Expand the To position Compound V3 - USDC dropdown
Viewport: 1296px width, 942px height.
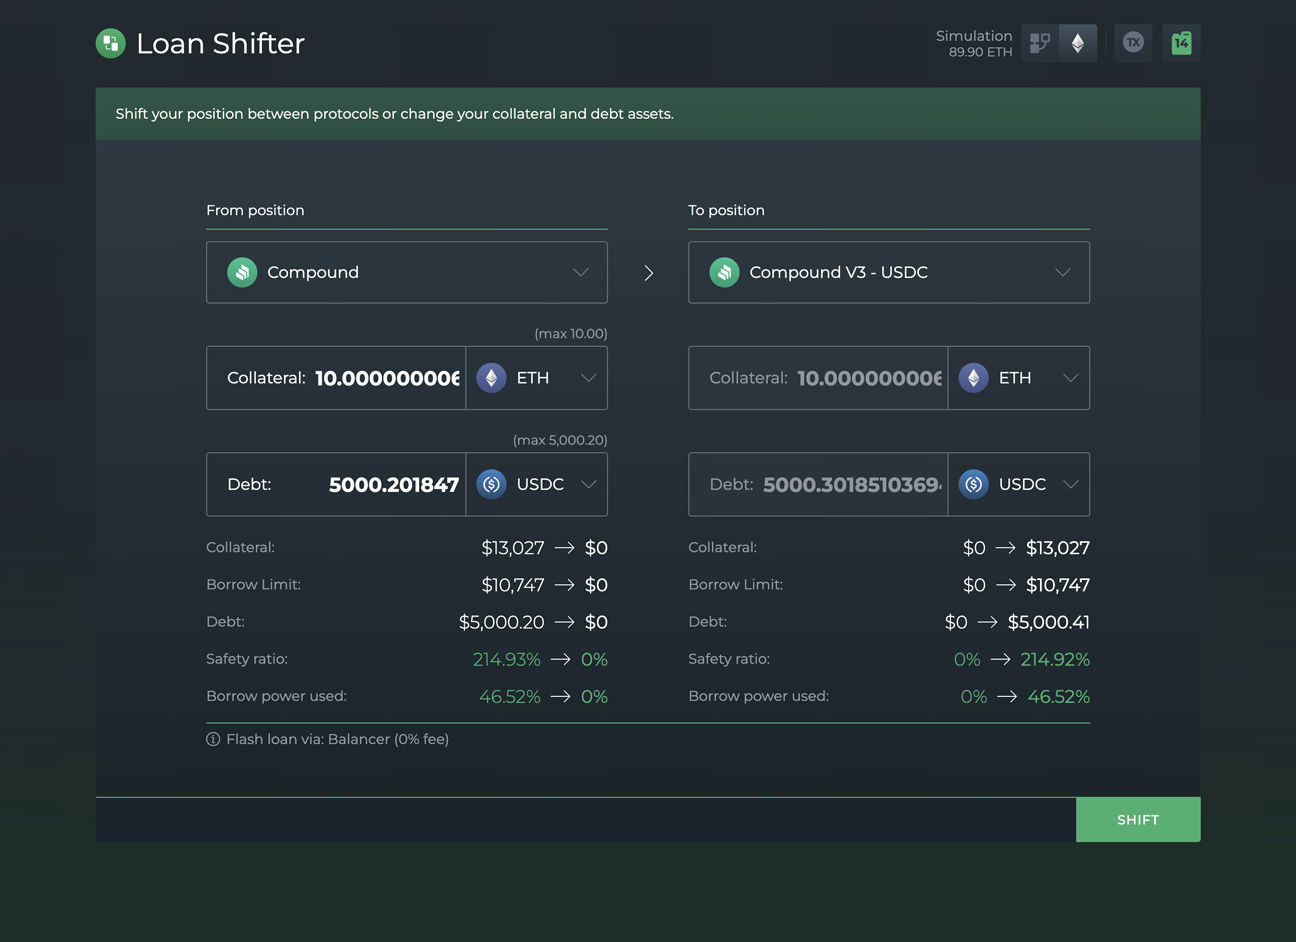coord(1062,272)
